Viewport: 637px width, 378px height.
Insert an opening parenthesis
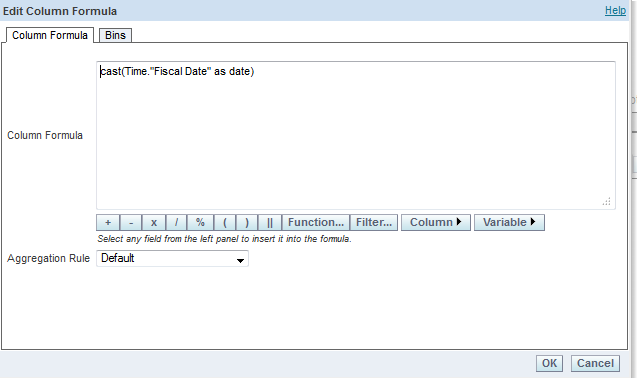pyautogui.click(x=225, y=223)
